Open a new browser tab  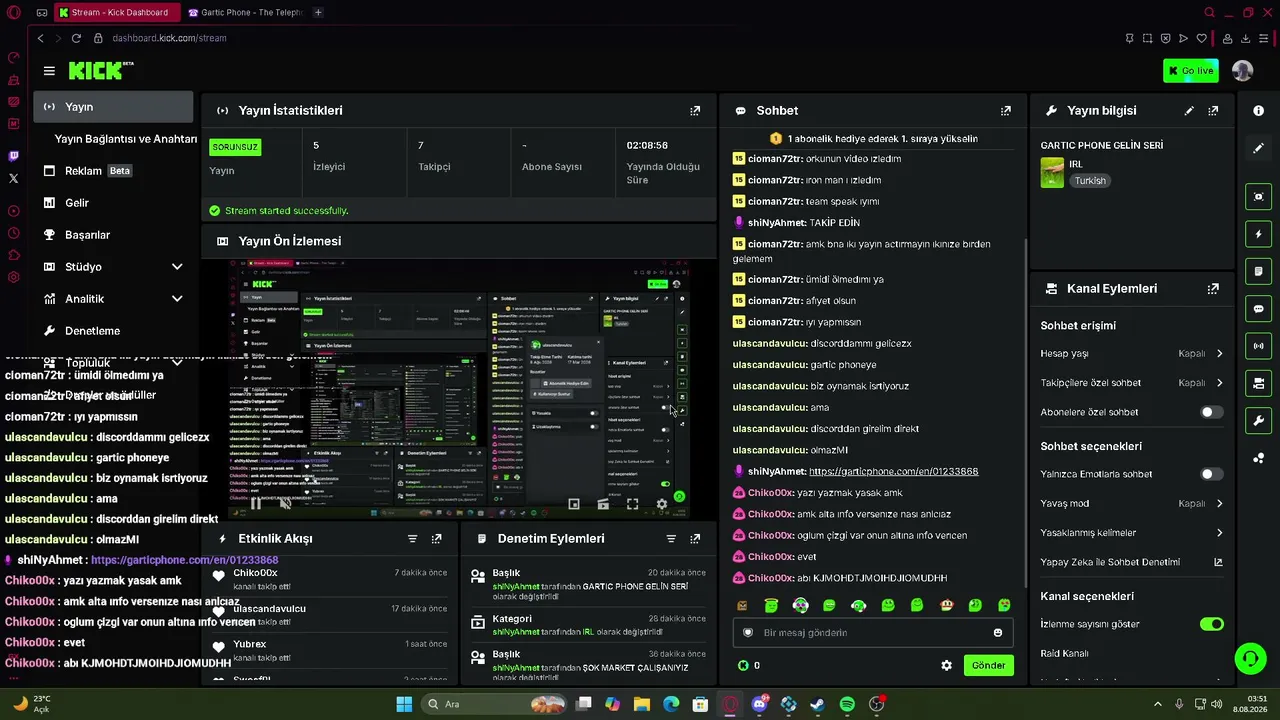point(318,13)
